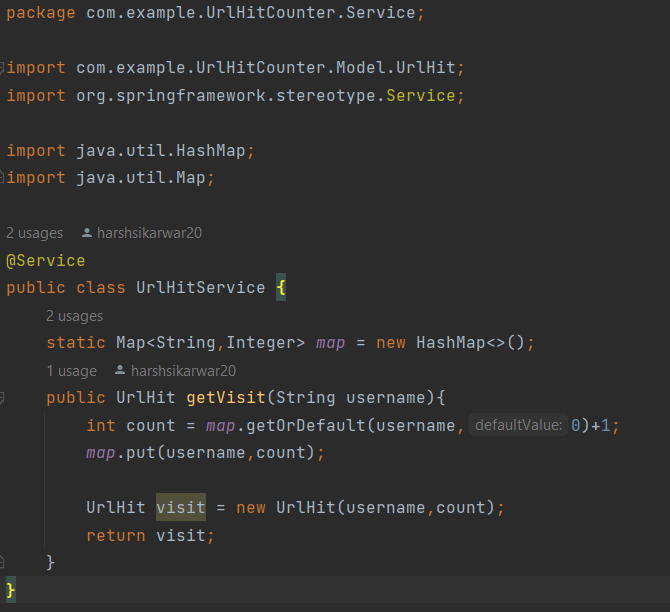The height and width of the screenshot is (612, 670).
Task: Click the getVisit method name
Action: pyautogui.click(x=226, y=398)
